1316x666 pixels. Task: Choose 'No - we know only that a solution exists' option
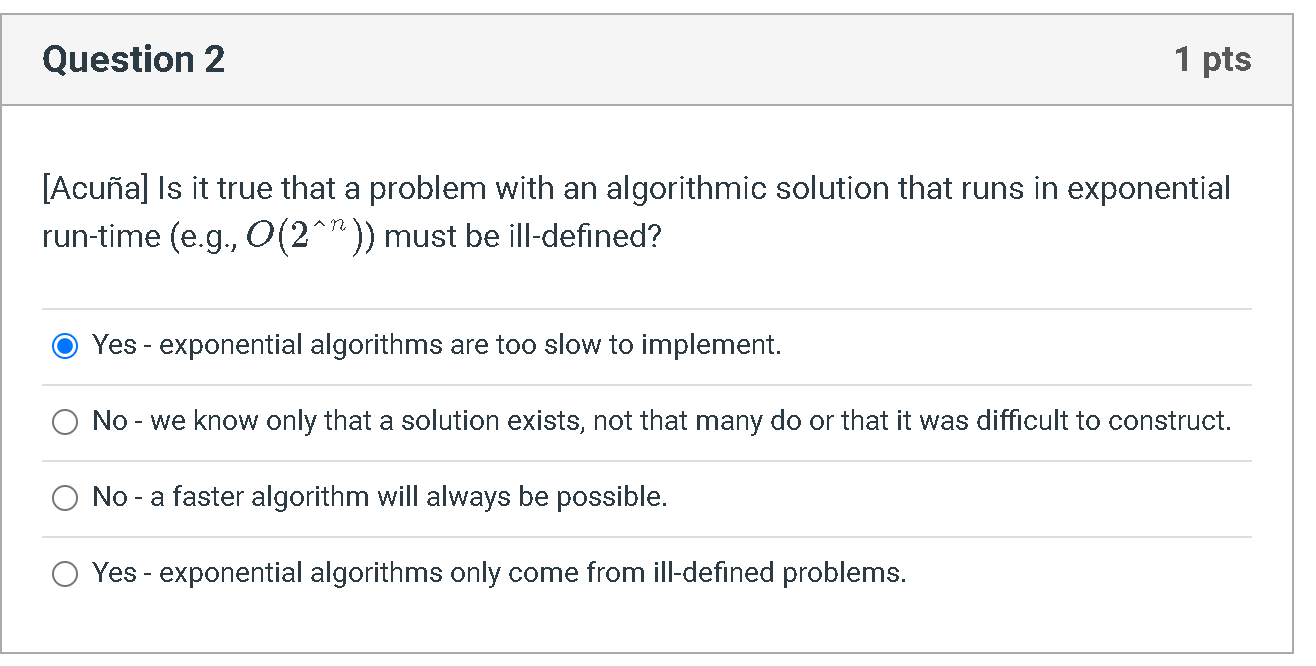click(64, 421)
